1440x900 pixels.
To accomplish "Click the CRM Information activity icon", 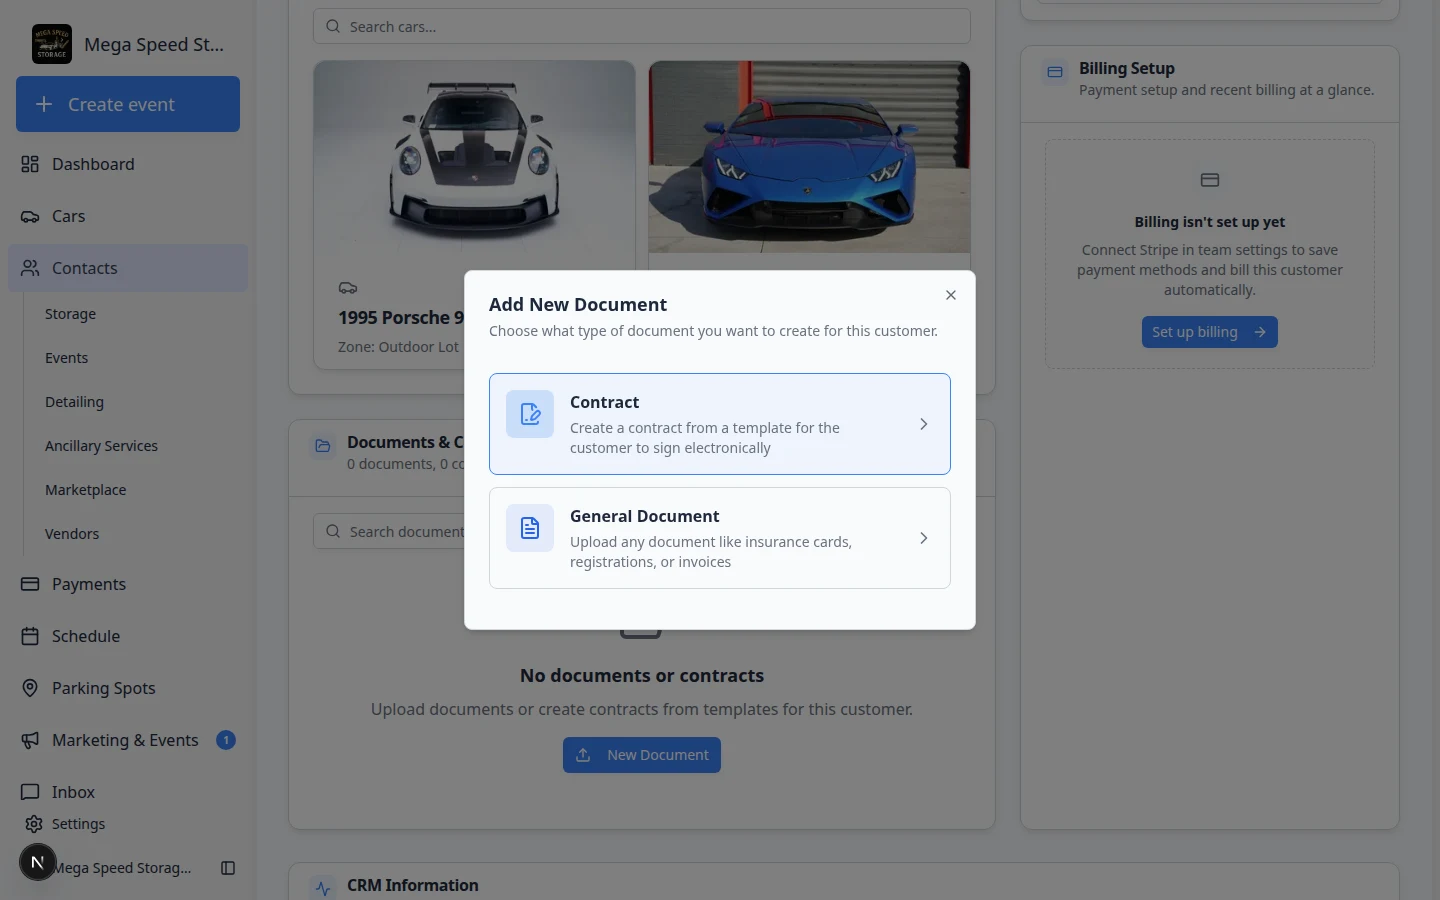I will point(323,888).
